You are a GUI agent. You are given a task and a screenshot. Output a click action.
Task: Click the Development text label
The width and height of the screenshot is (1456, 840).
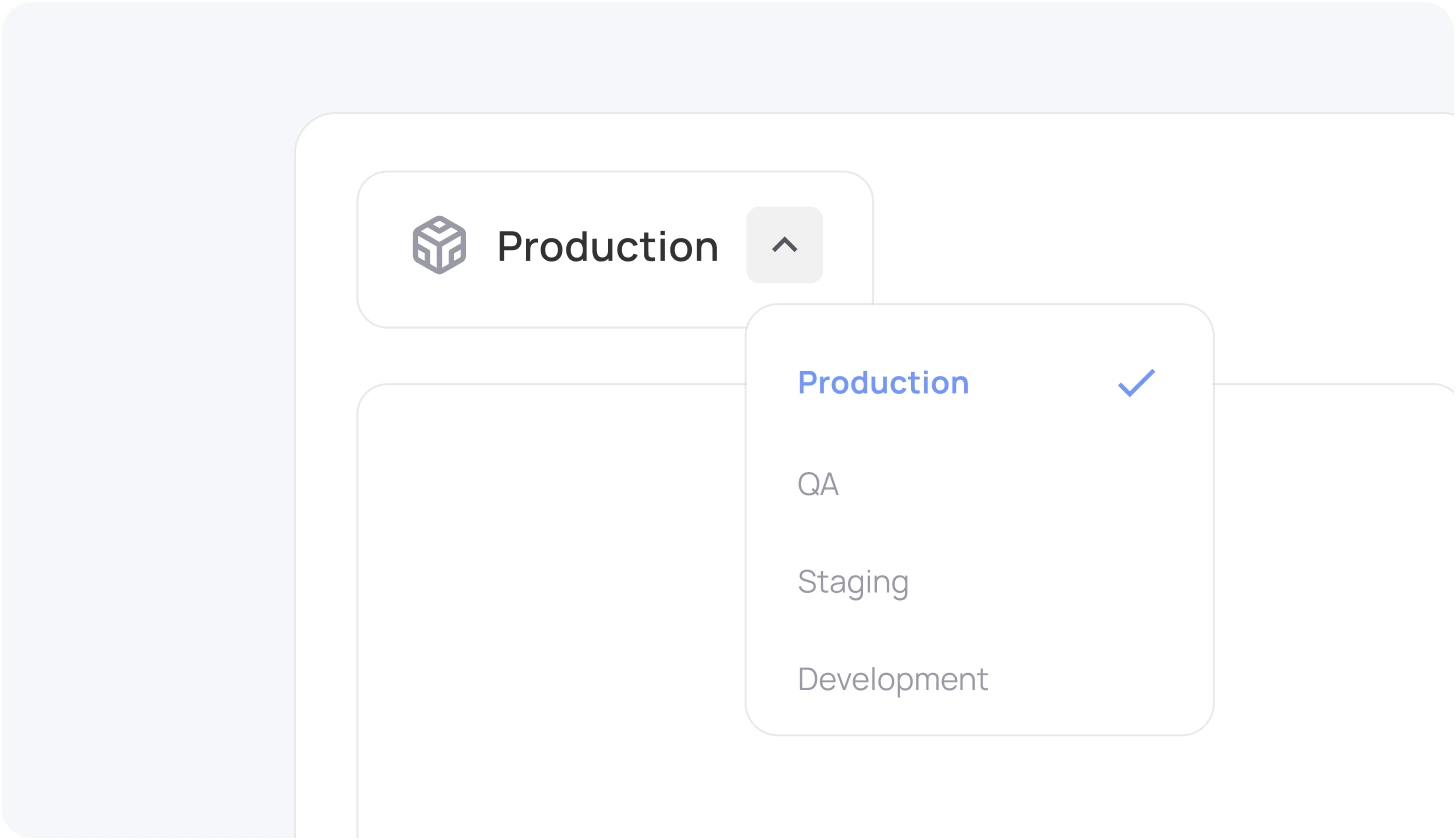tap(893, 679)
